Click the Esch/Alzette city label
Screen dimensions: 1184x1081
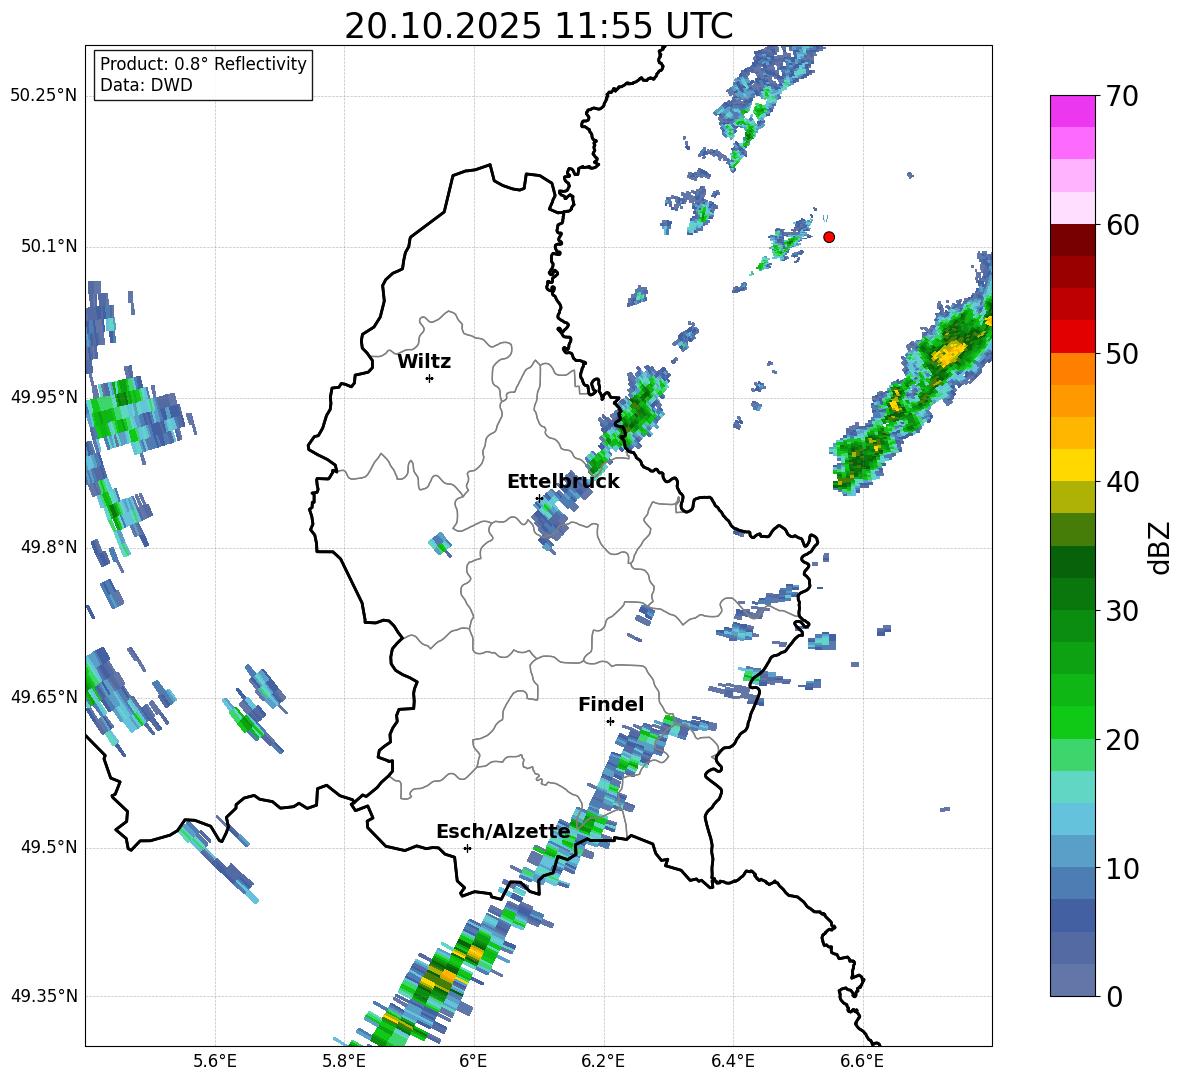[x=503, y=832]
